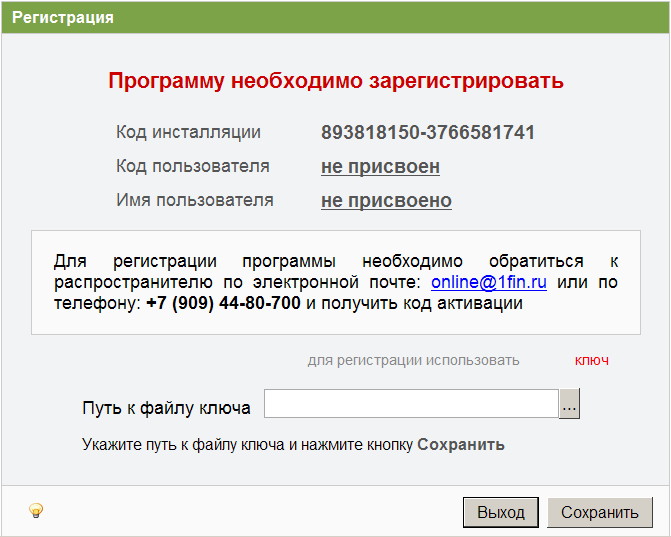Image resolution: width=671 pixels, height=537 pixels.
Task: Click the Сохранить button
Action: click(x=600, y=512)
